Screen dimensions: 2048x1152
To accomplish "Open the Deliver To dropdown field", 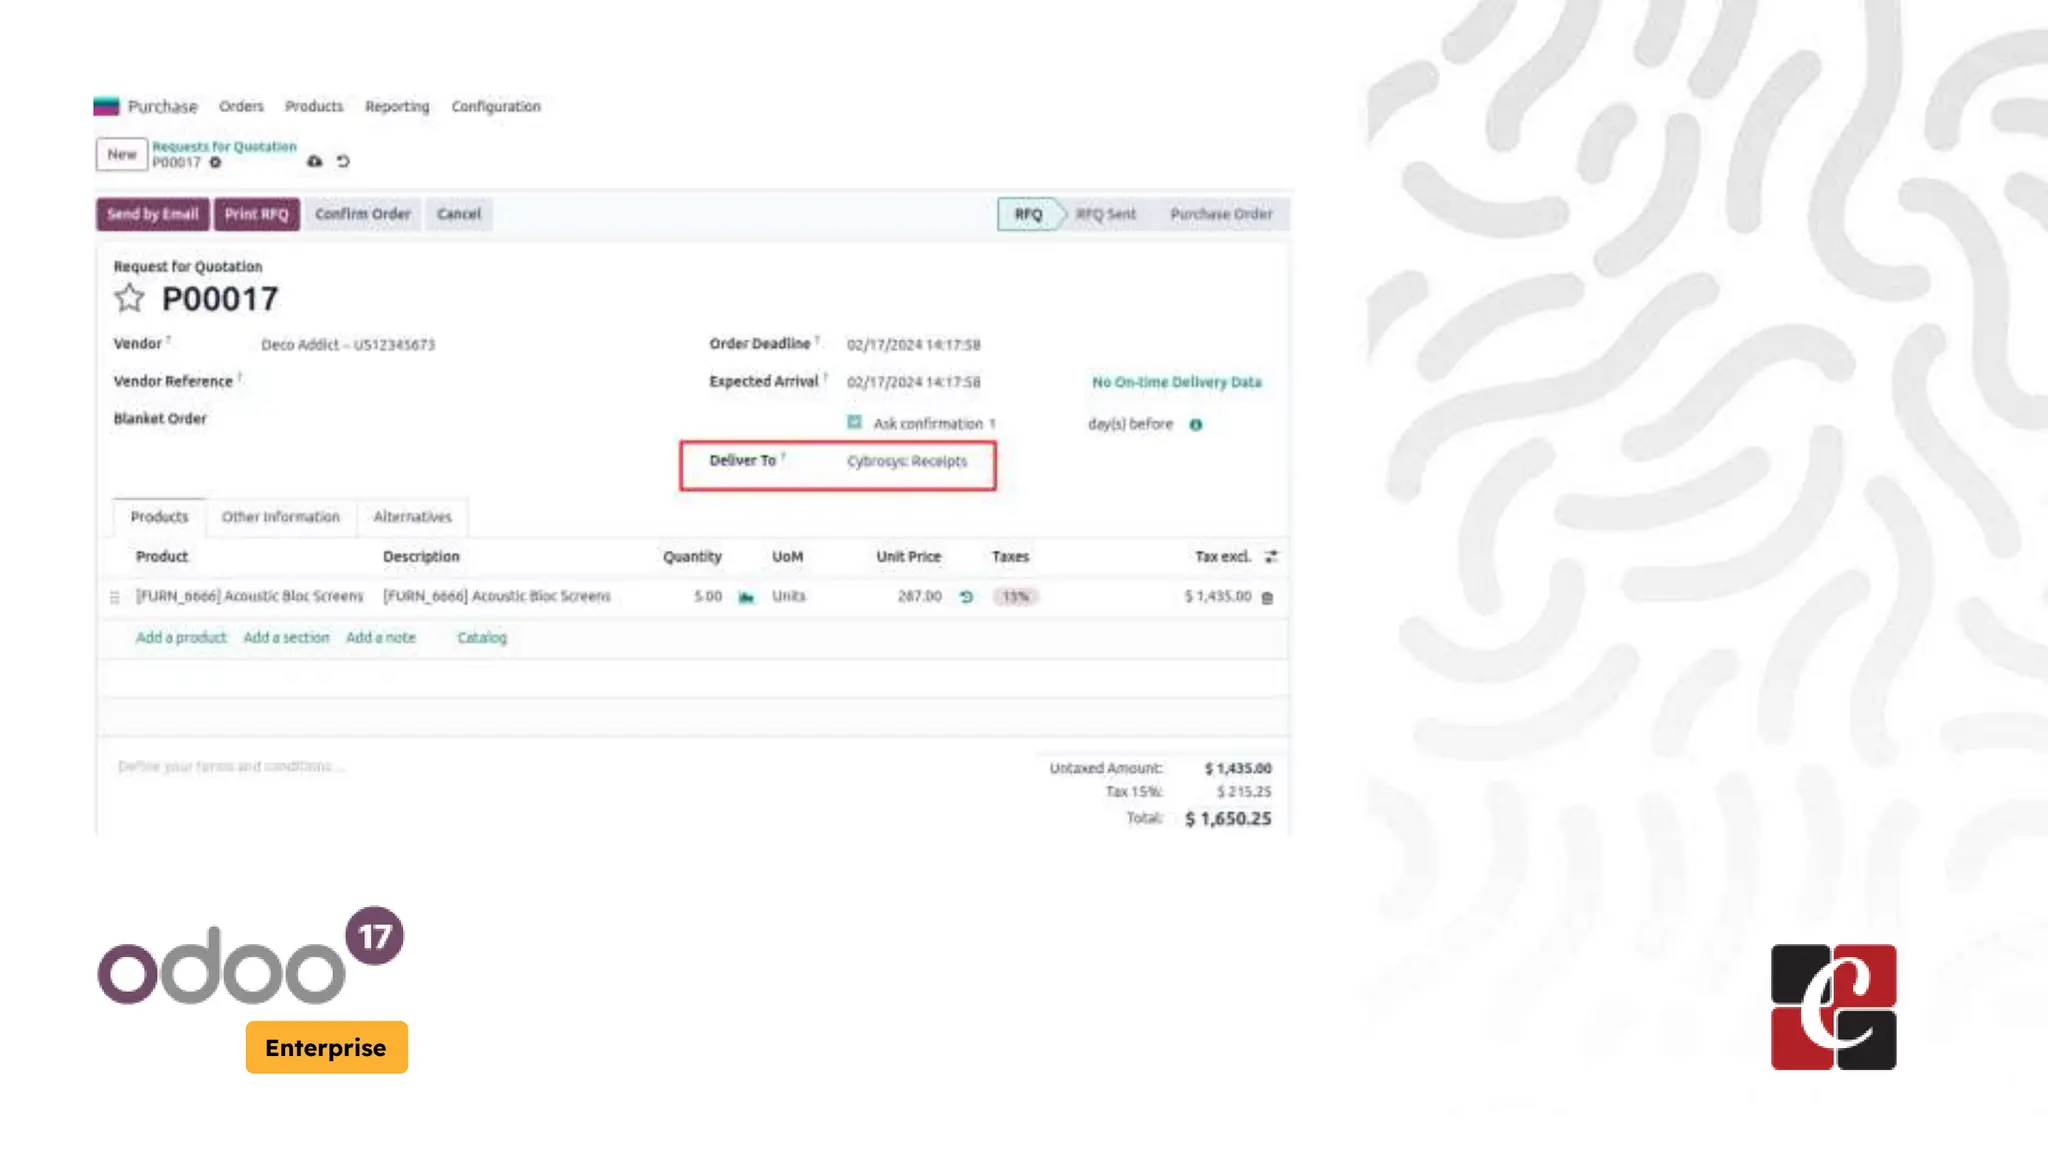I will tap(907, 461).
